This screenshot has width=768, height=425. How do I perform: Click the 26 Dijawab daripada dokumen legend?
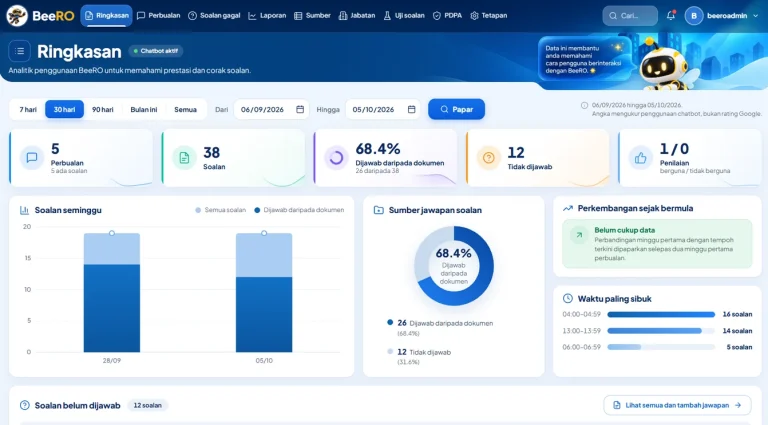tap(440, 328)
